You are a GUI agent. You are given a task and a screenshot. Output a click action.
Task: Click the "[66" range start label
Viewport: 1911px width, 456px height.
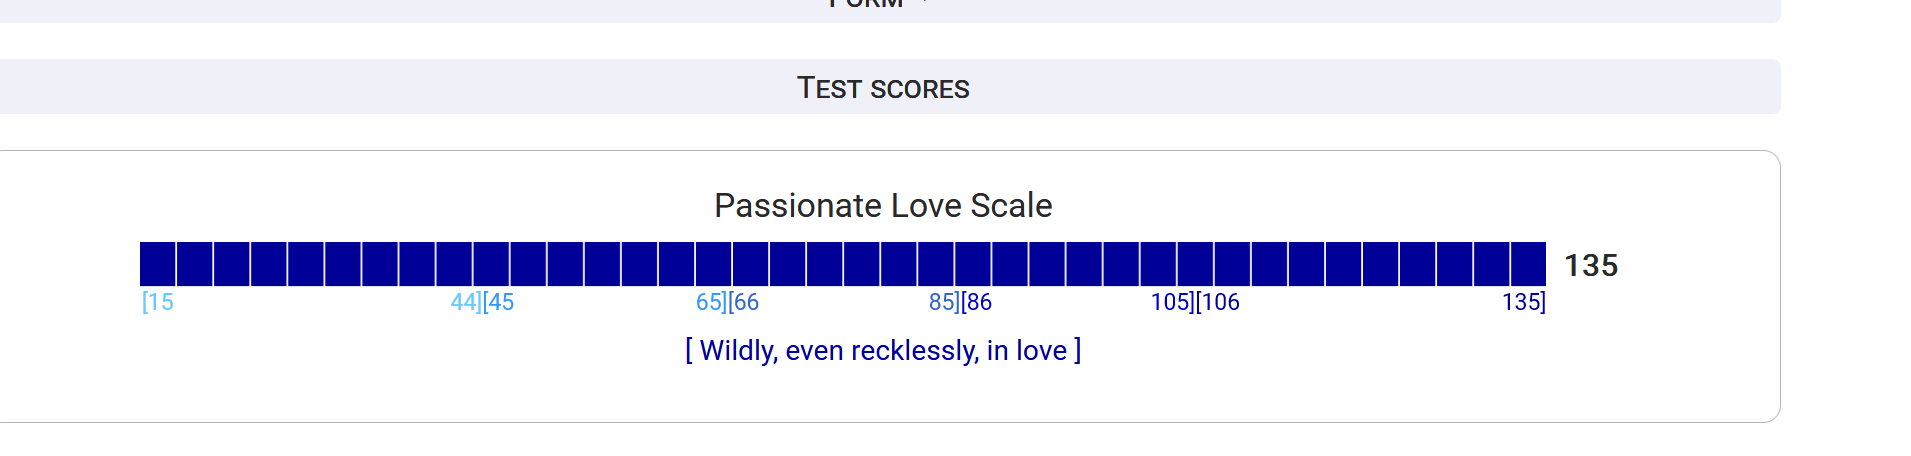pyautogui.click(x=744, y=302)
